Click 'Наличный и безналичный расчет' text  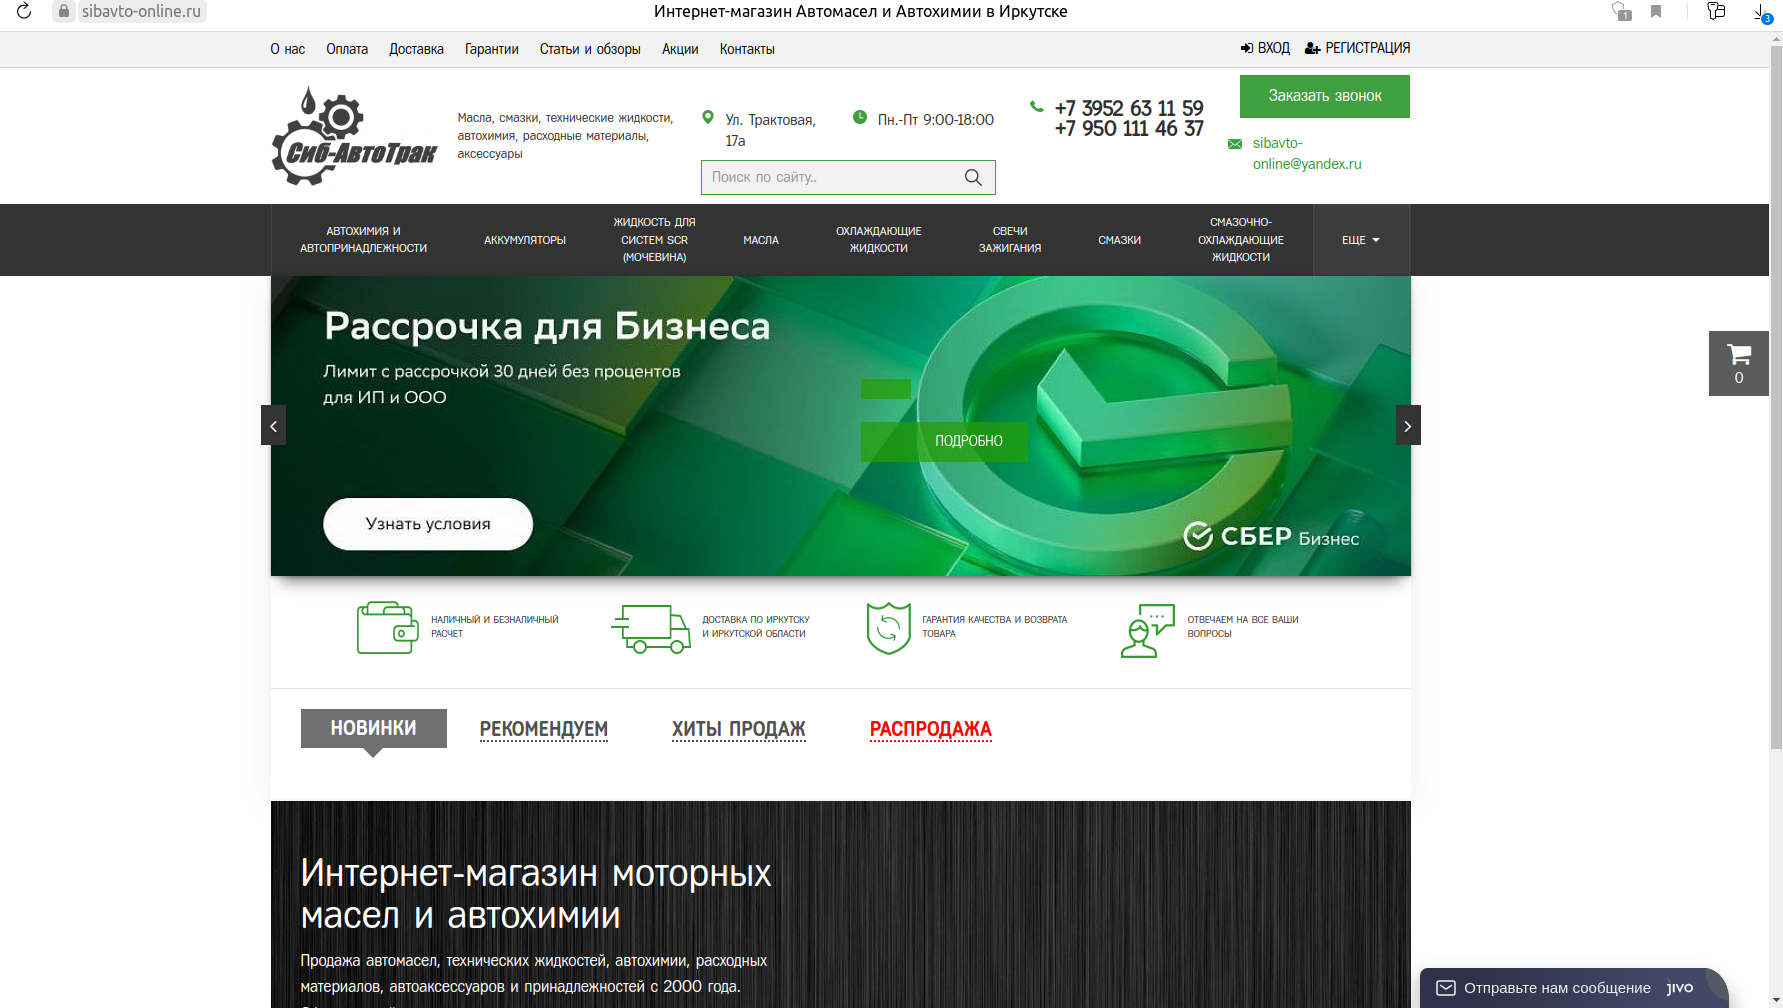pos(495,627)
